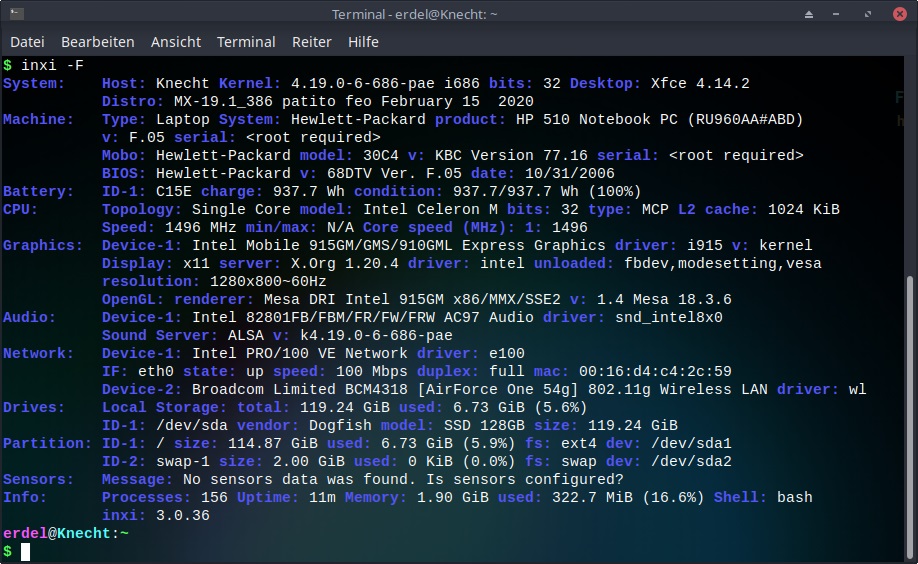Image resolution: width=918 pixels, height=564 pixels.
Task: Click the window title 'Terminal - erdel@Knecht: ~'
Action: (x=415, y=14)
